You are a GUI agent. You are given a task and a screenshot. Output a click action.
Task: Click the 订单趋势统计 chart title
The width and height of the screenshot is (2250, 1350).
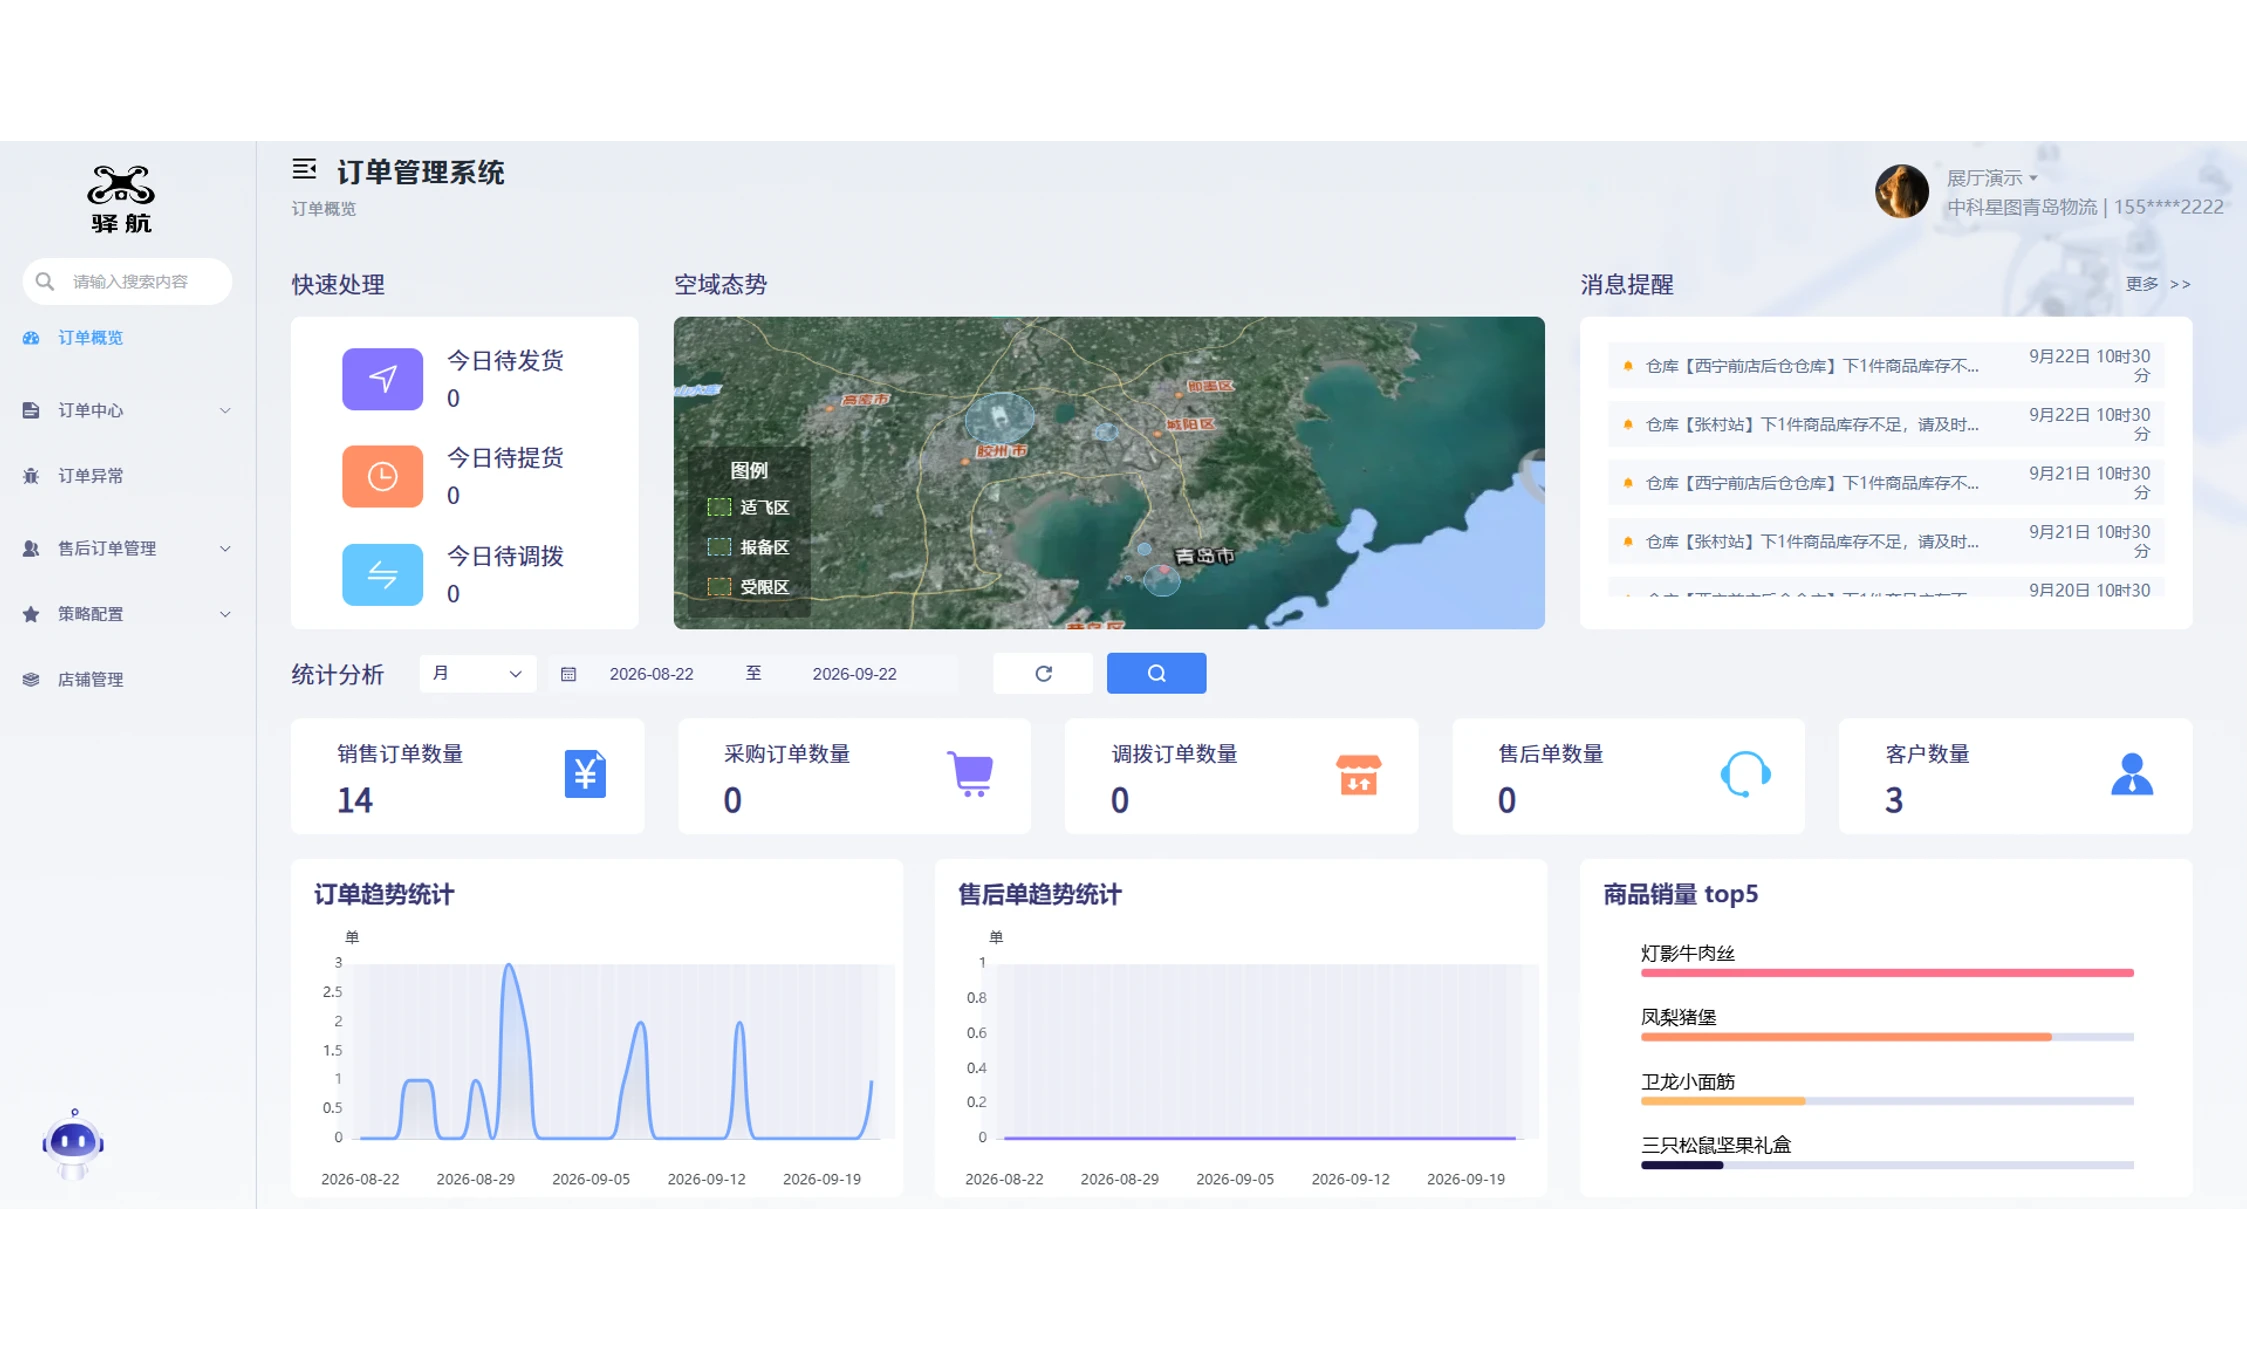point(385,896)
